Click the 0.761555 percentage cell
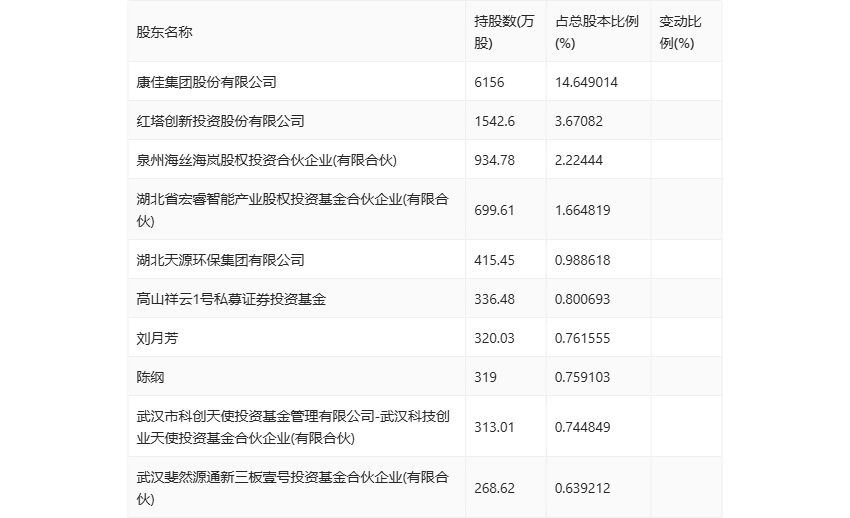This screenshot has width=850, height=518. click(x=582, y=338)
